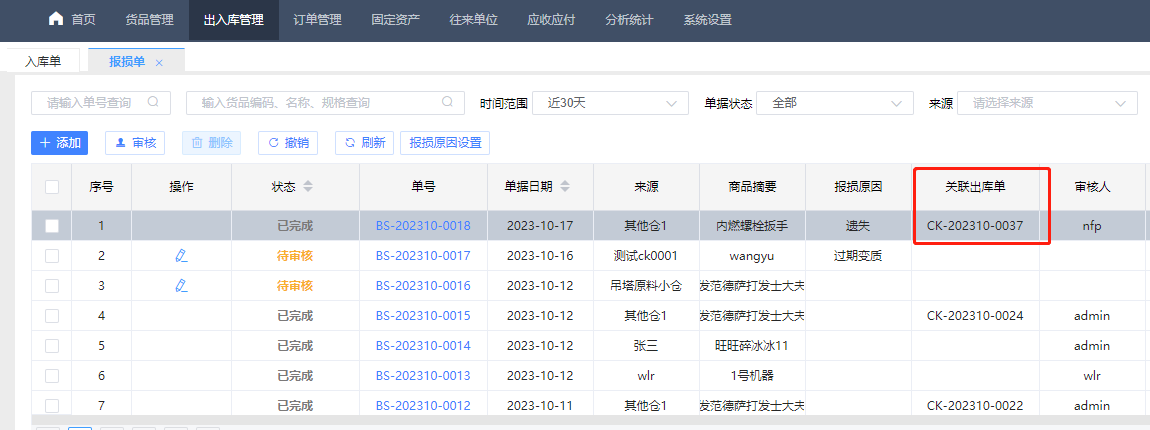This screenshot has height=430, width=1150.
Task: Click cell CK-202310-0022
Action: [x=975, y=406]
